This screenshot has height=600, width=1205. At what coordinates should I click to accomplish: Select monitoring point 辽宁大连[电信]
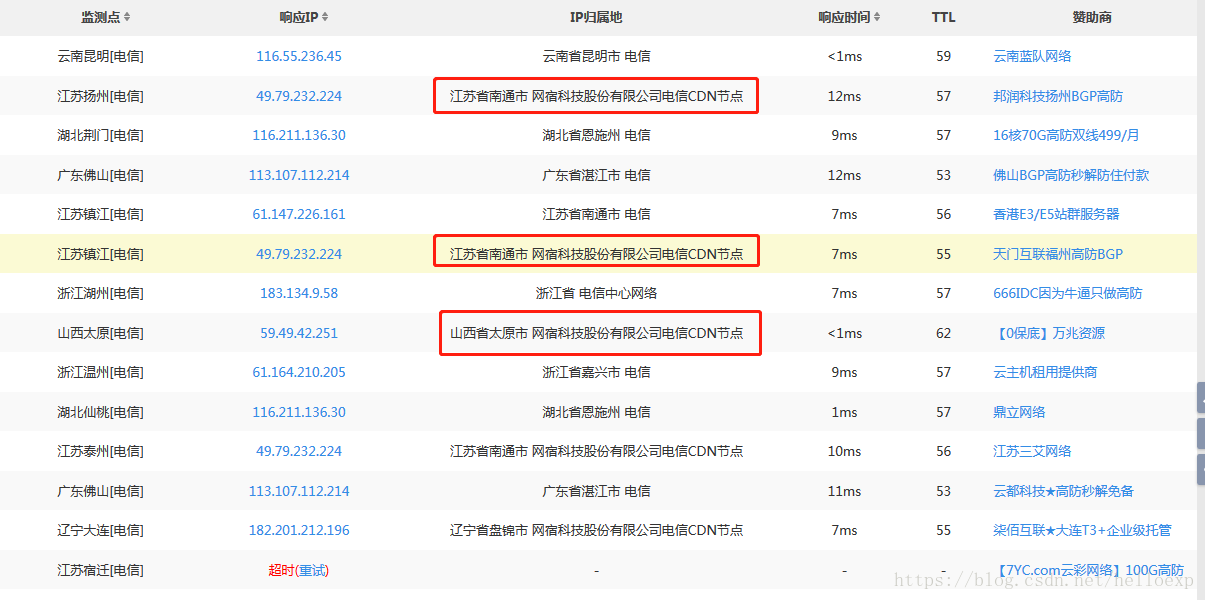[100, 530]
